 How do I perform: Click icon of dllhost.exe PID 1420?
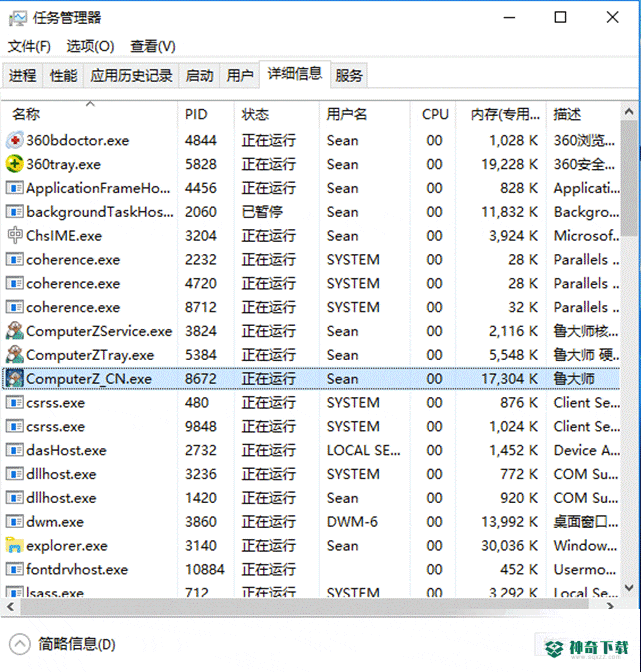(x=15, y=498)
